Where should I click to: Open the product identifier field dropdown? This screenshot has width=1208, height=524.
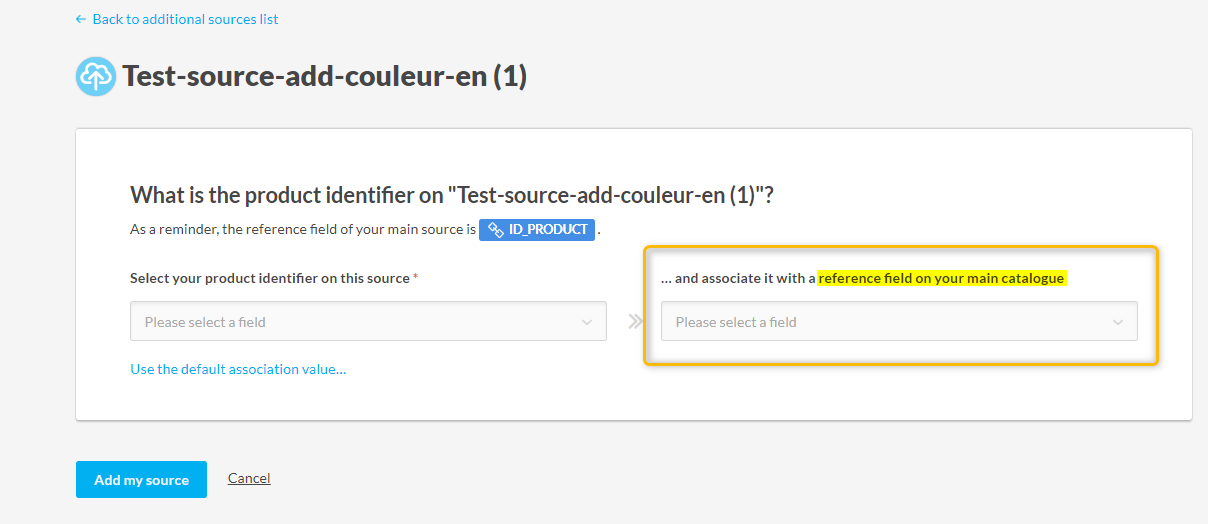pyautogui.click(x=368, y=322)
